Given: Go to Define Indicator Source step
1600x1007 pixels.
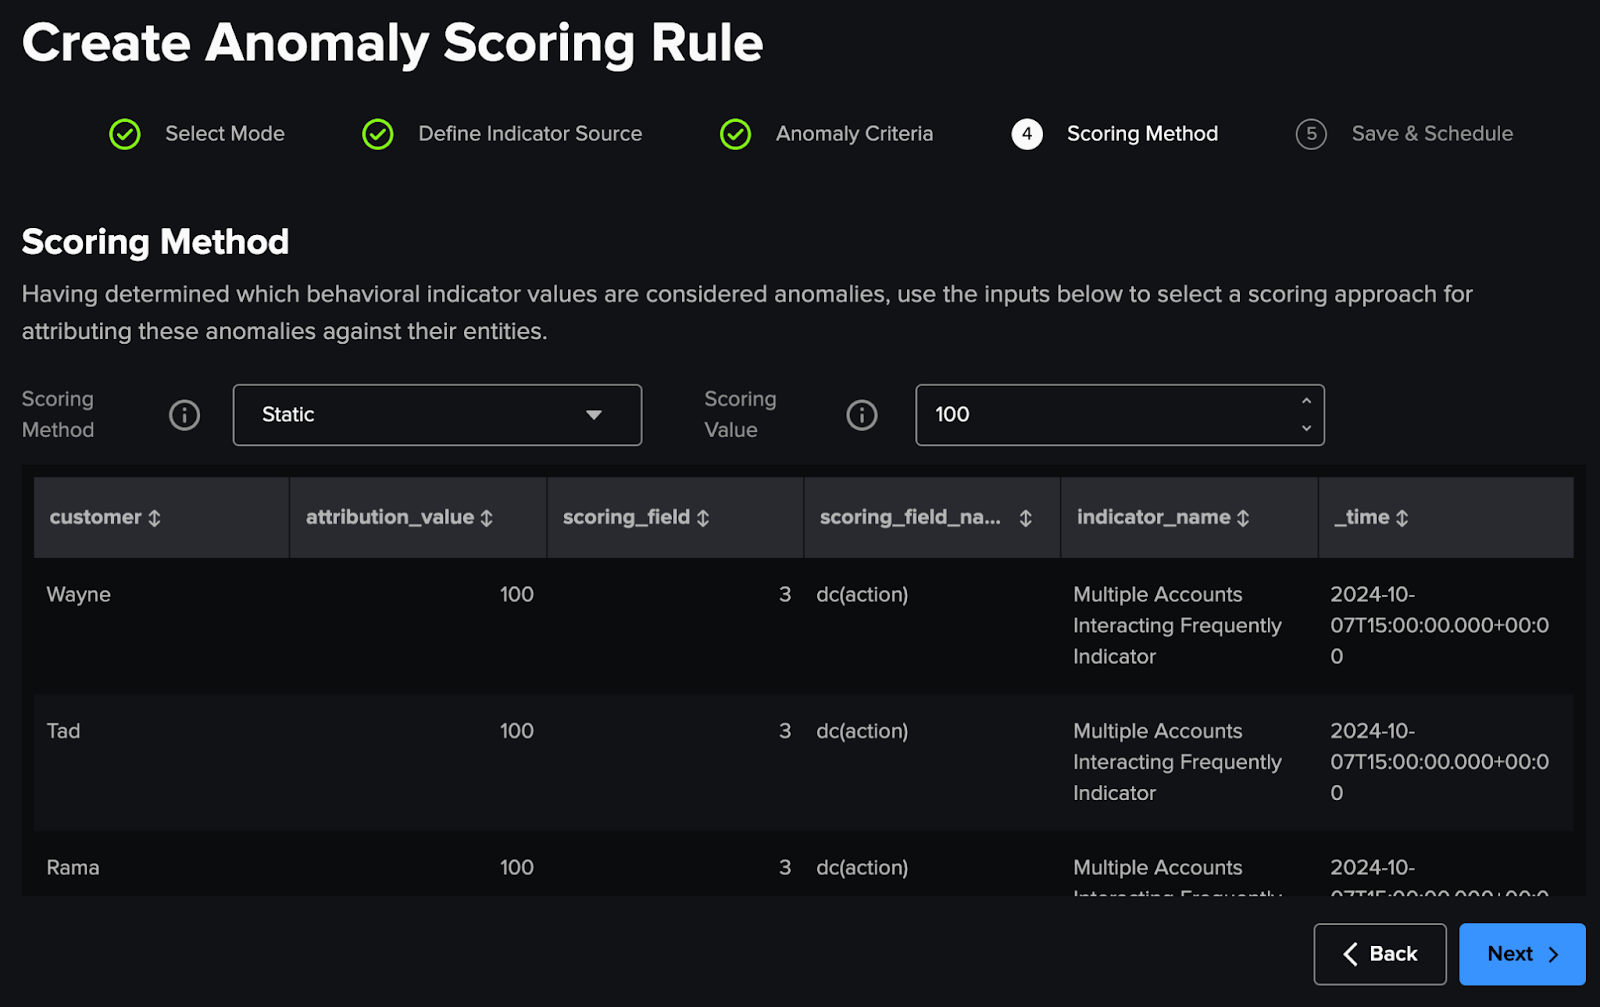Looking at the screenshot, I should pyautogui.click(x=502, y=134).
